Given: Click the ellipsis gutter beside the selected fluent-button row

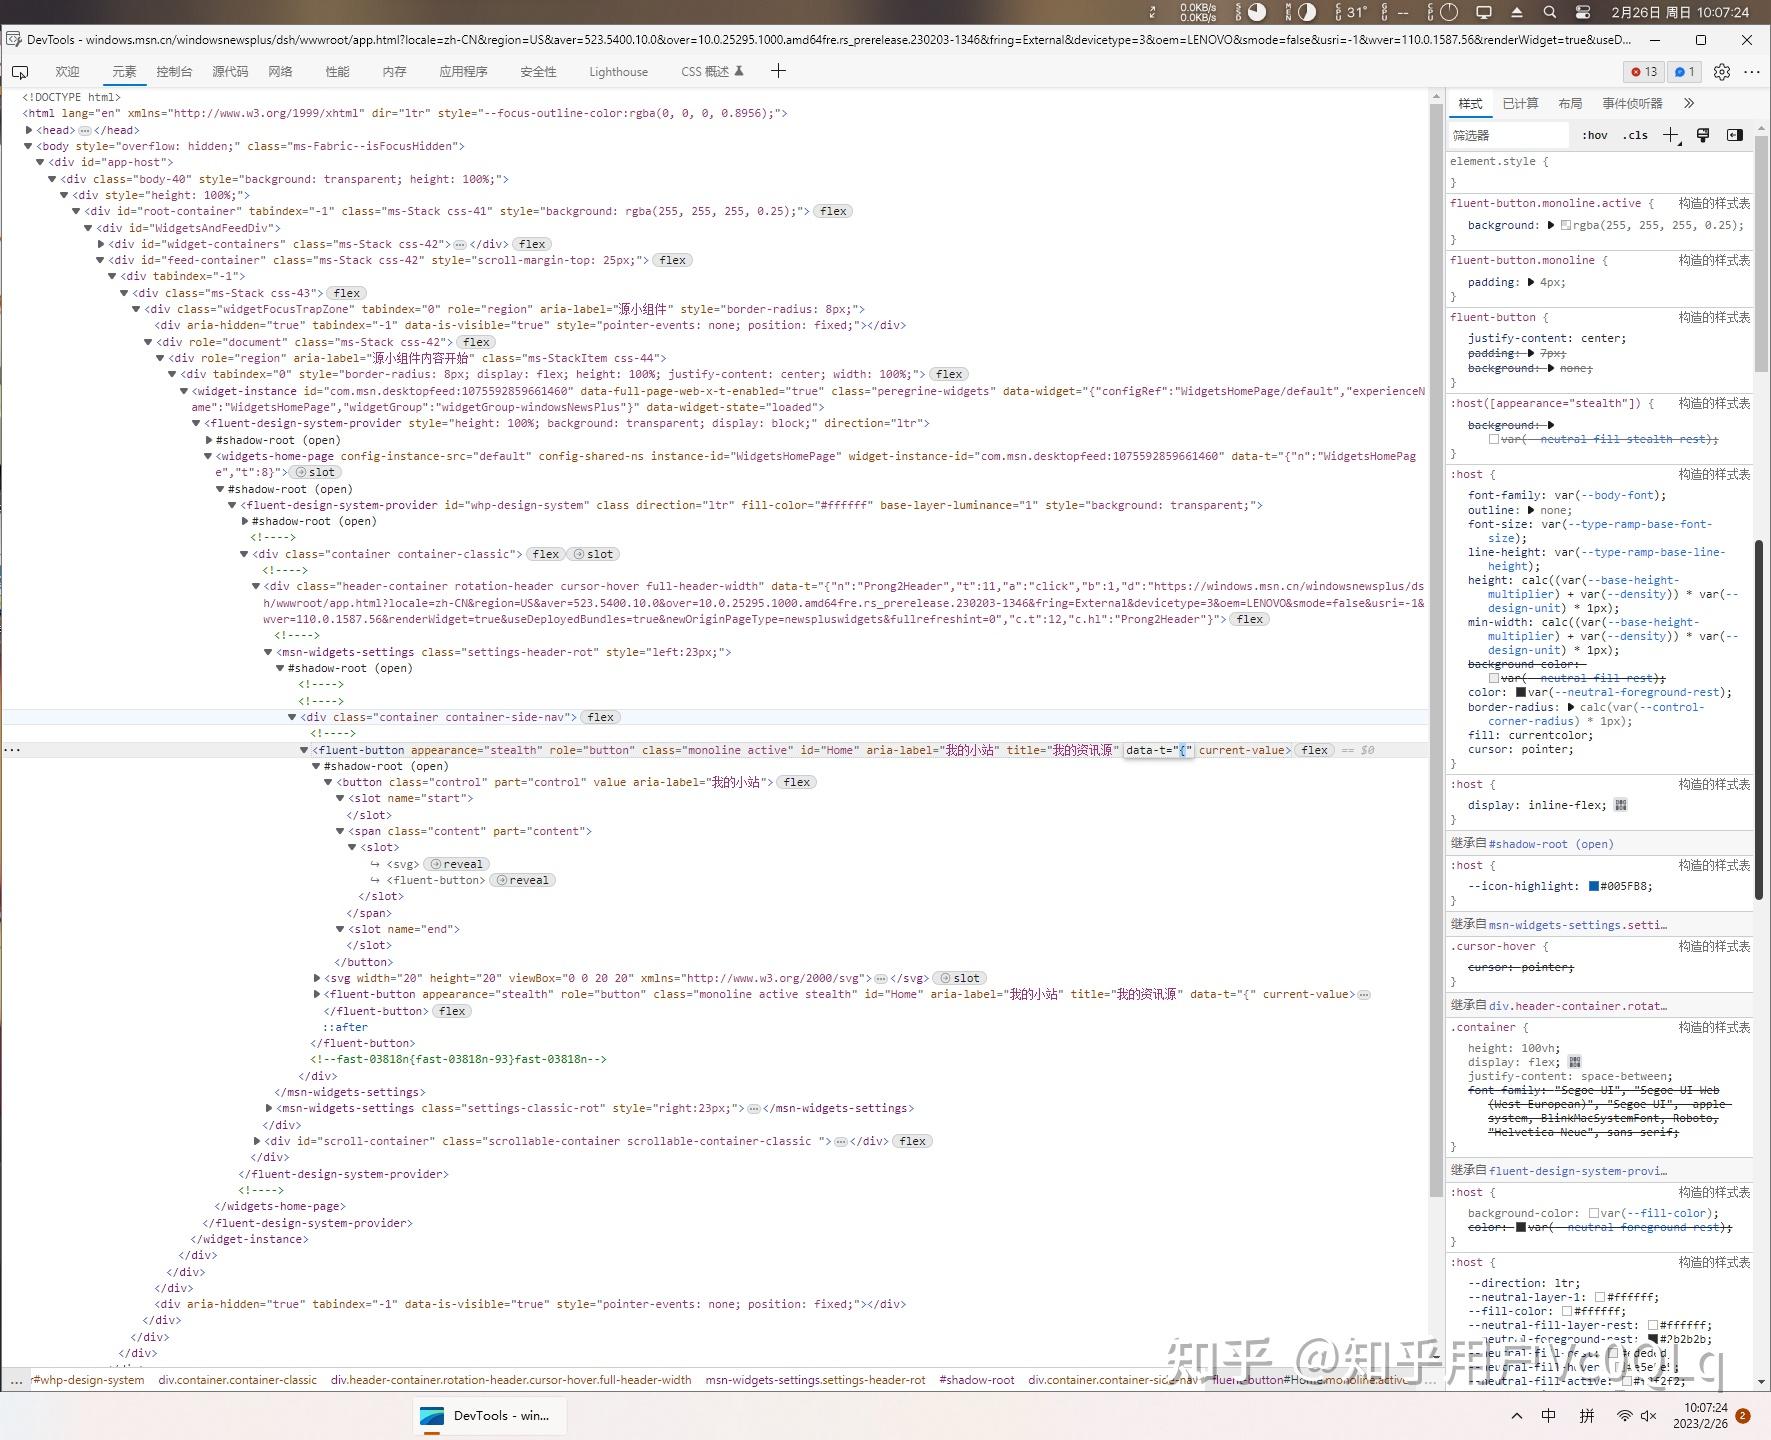Looking at the screenshot, I should [x=12, y=750].
